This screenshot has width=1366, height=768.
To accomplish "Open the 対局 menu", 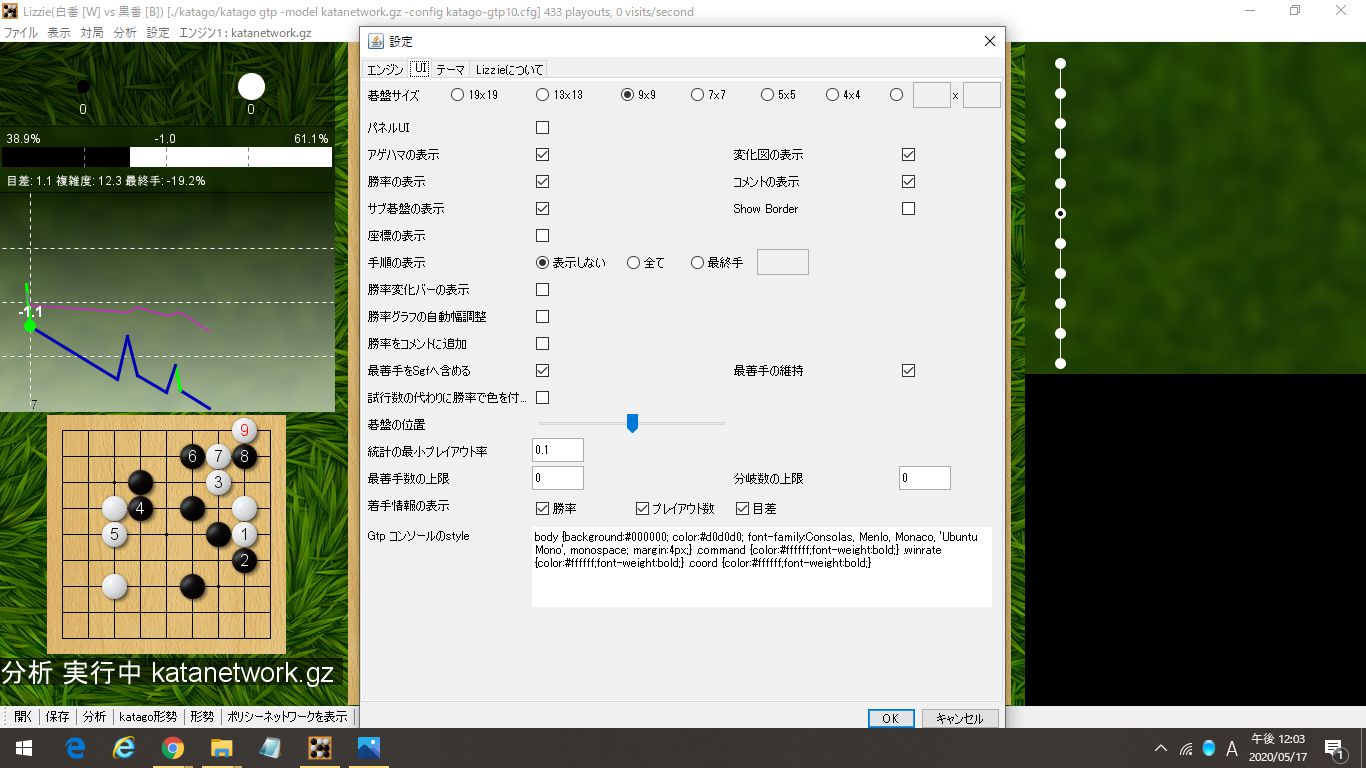I will point(92,32).
